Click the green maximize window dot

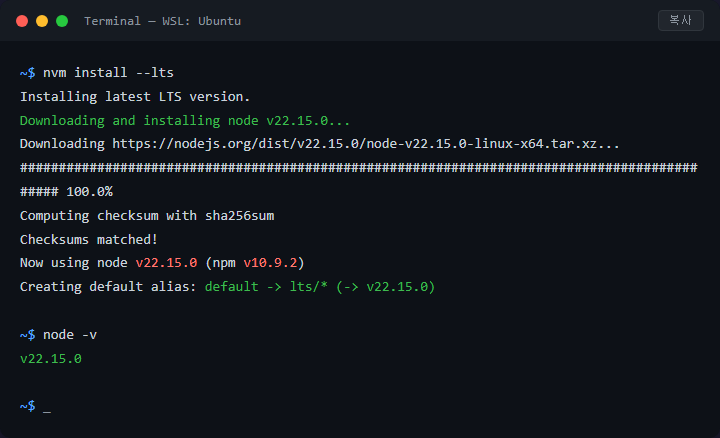pos(62,21)
